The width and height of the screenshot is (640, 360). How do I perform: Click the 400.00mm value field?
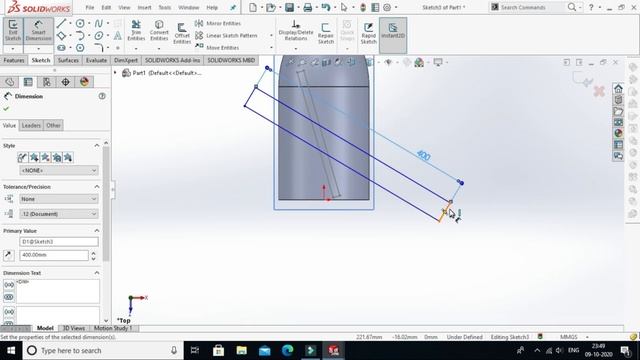pos(53,255)
